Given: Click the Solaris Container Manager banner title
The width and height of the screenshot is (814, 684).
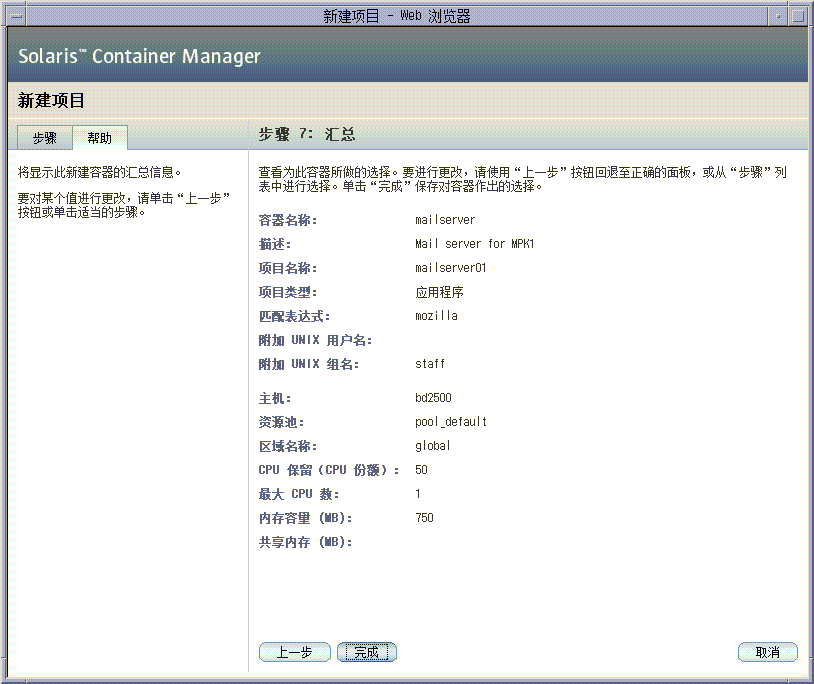Looking at the screenshot, I should tap(139, 56).
